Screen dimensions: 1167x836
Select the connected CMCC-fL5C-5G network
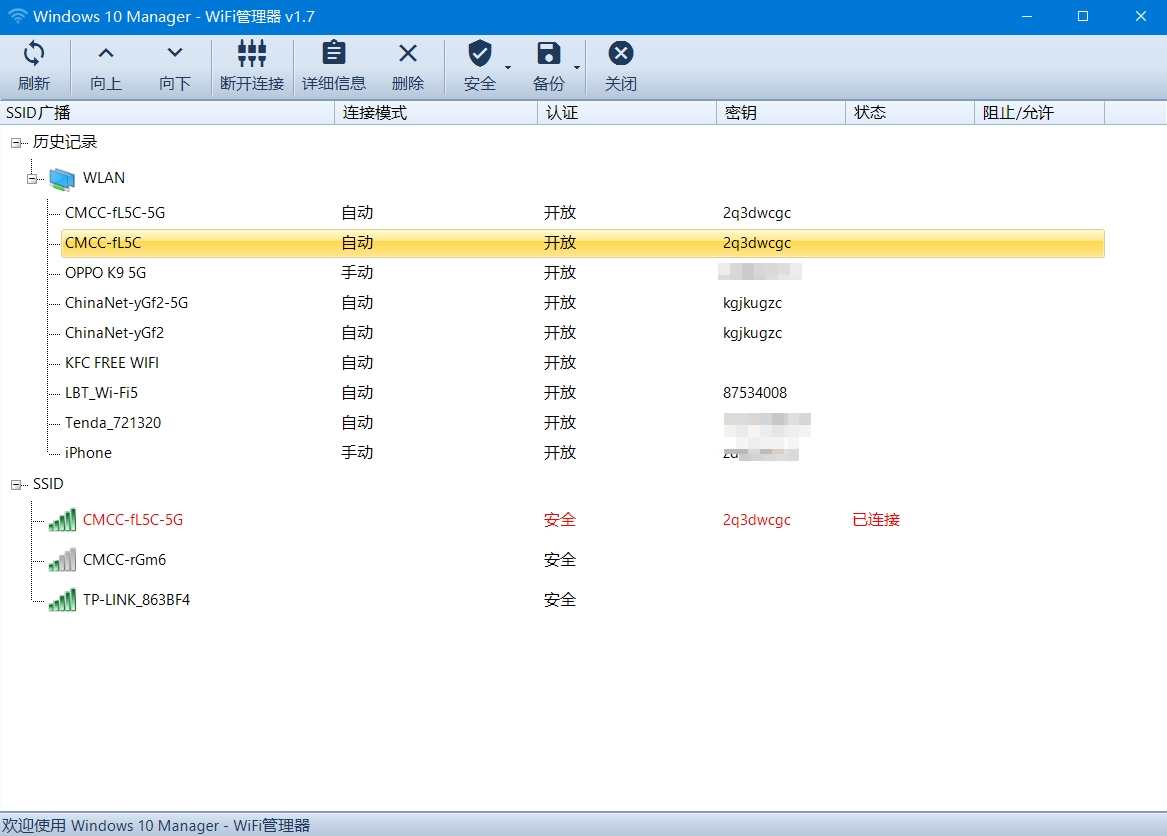click(x=131, y=519)
